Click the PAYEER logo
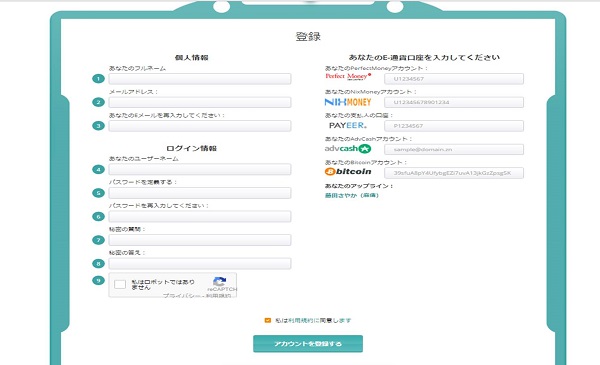Viewport: 600px width, 365px height. pos(348,125)
